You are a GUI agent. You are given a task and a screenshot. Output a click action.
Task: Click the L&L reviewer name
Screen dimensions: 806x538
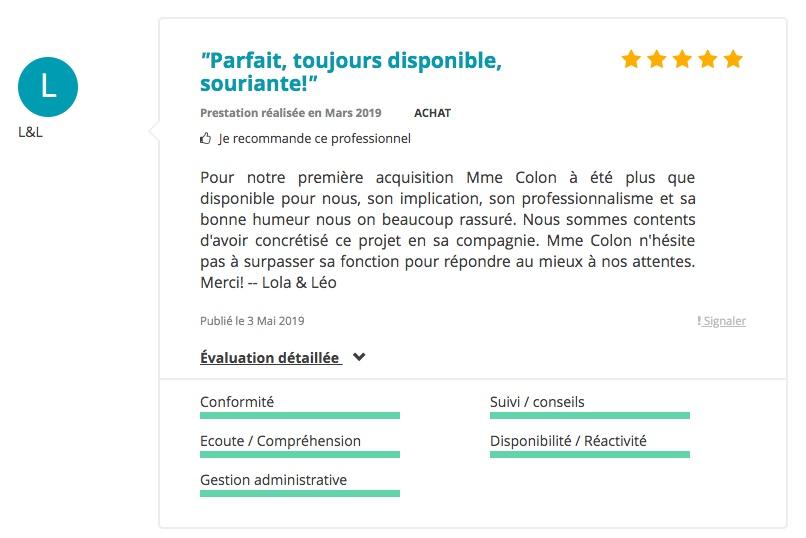(x=30, y=132)
